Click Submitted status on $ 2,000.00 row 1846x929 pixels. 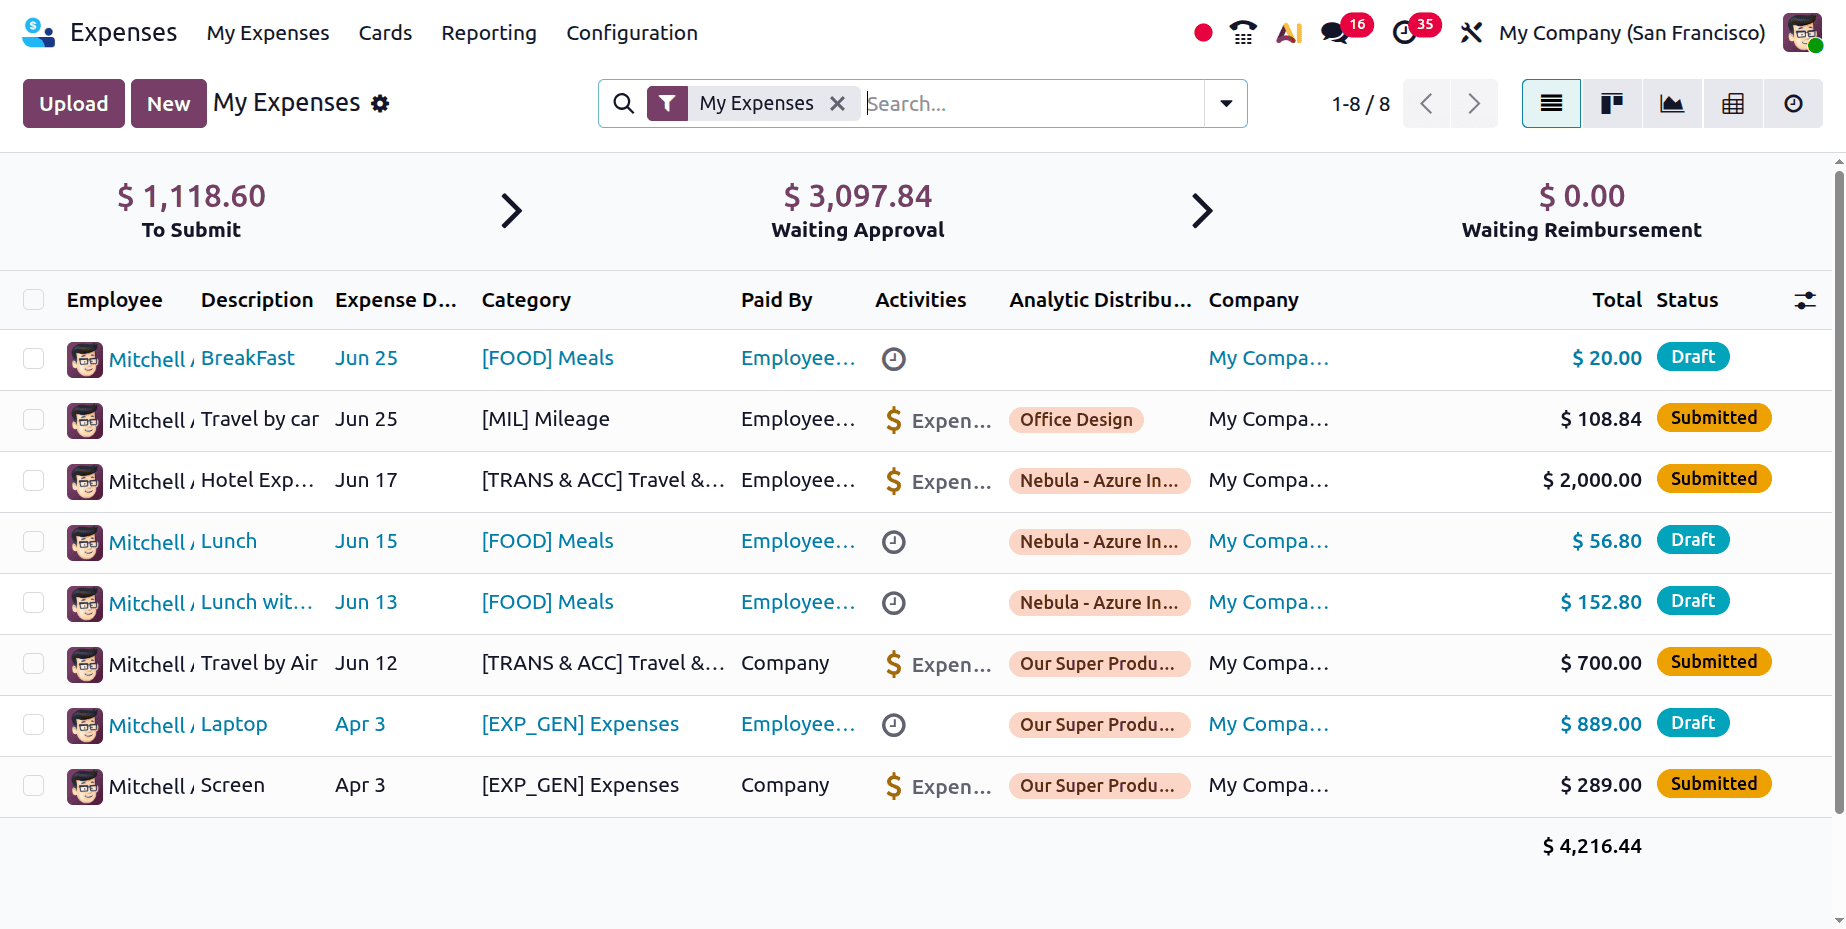coord(1714,479)
